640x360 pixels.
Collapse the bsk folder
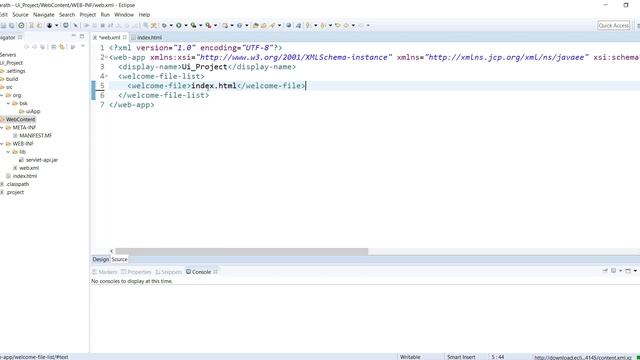click(8, 103)
